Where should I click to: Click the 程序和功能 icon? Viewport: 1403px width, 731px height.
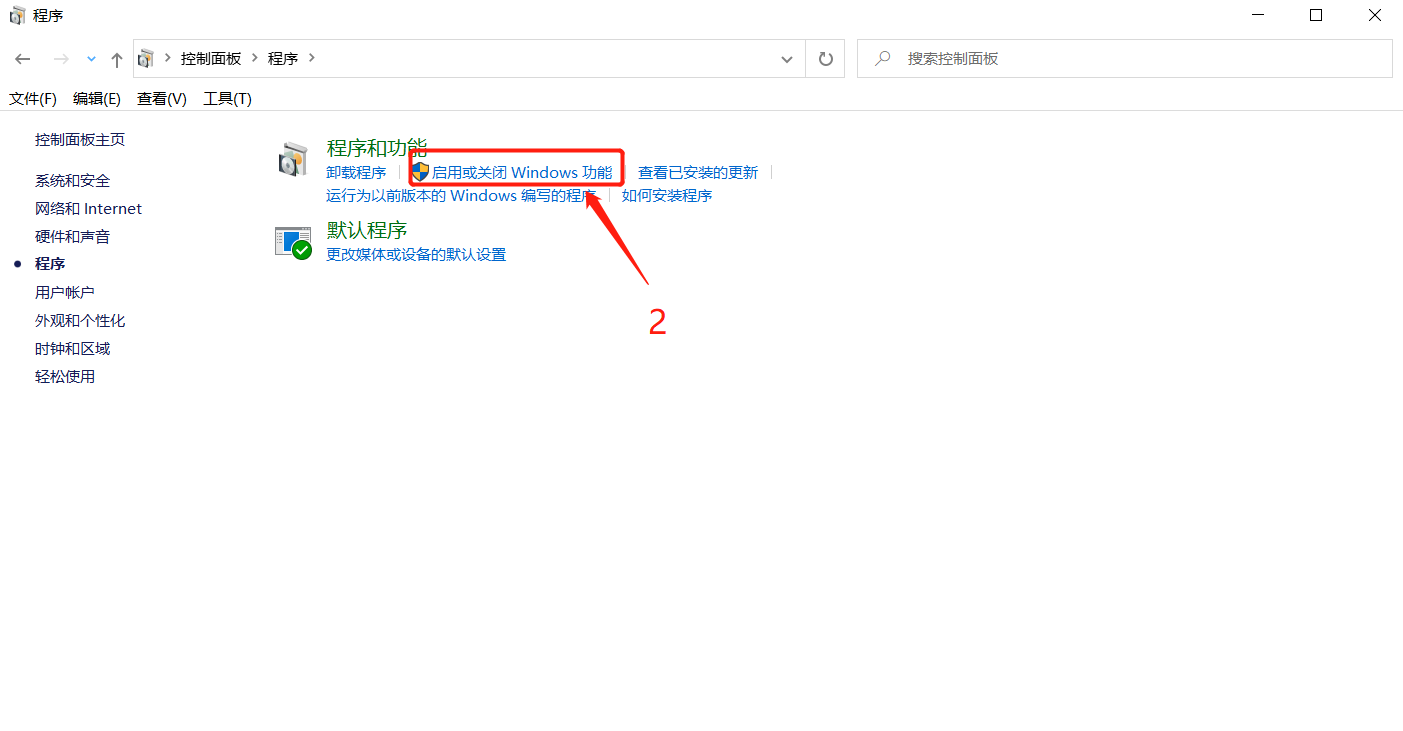[x=293, y=160]
